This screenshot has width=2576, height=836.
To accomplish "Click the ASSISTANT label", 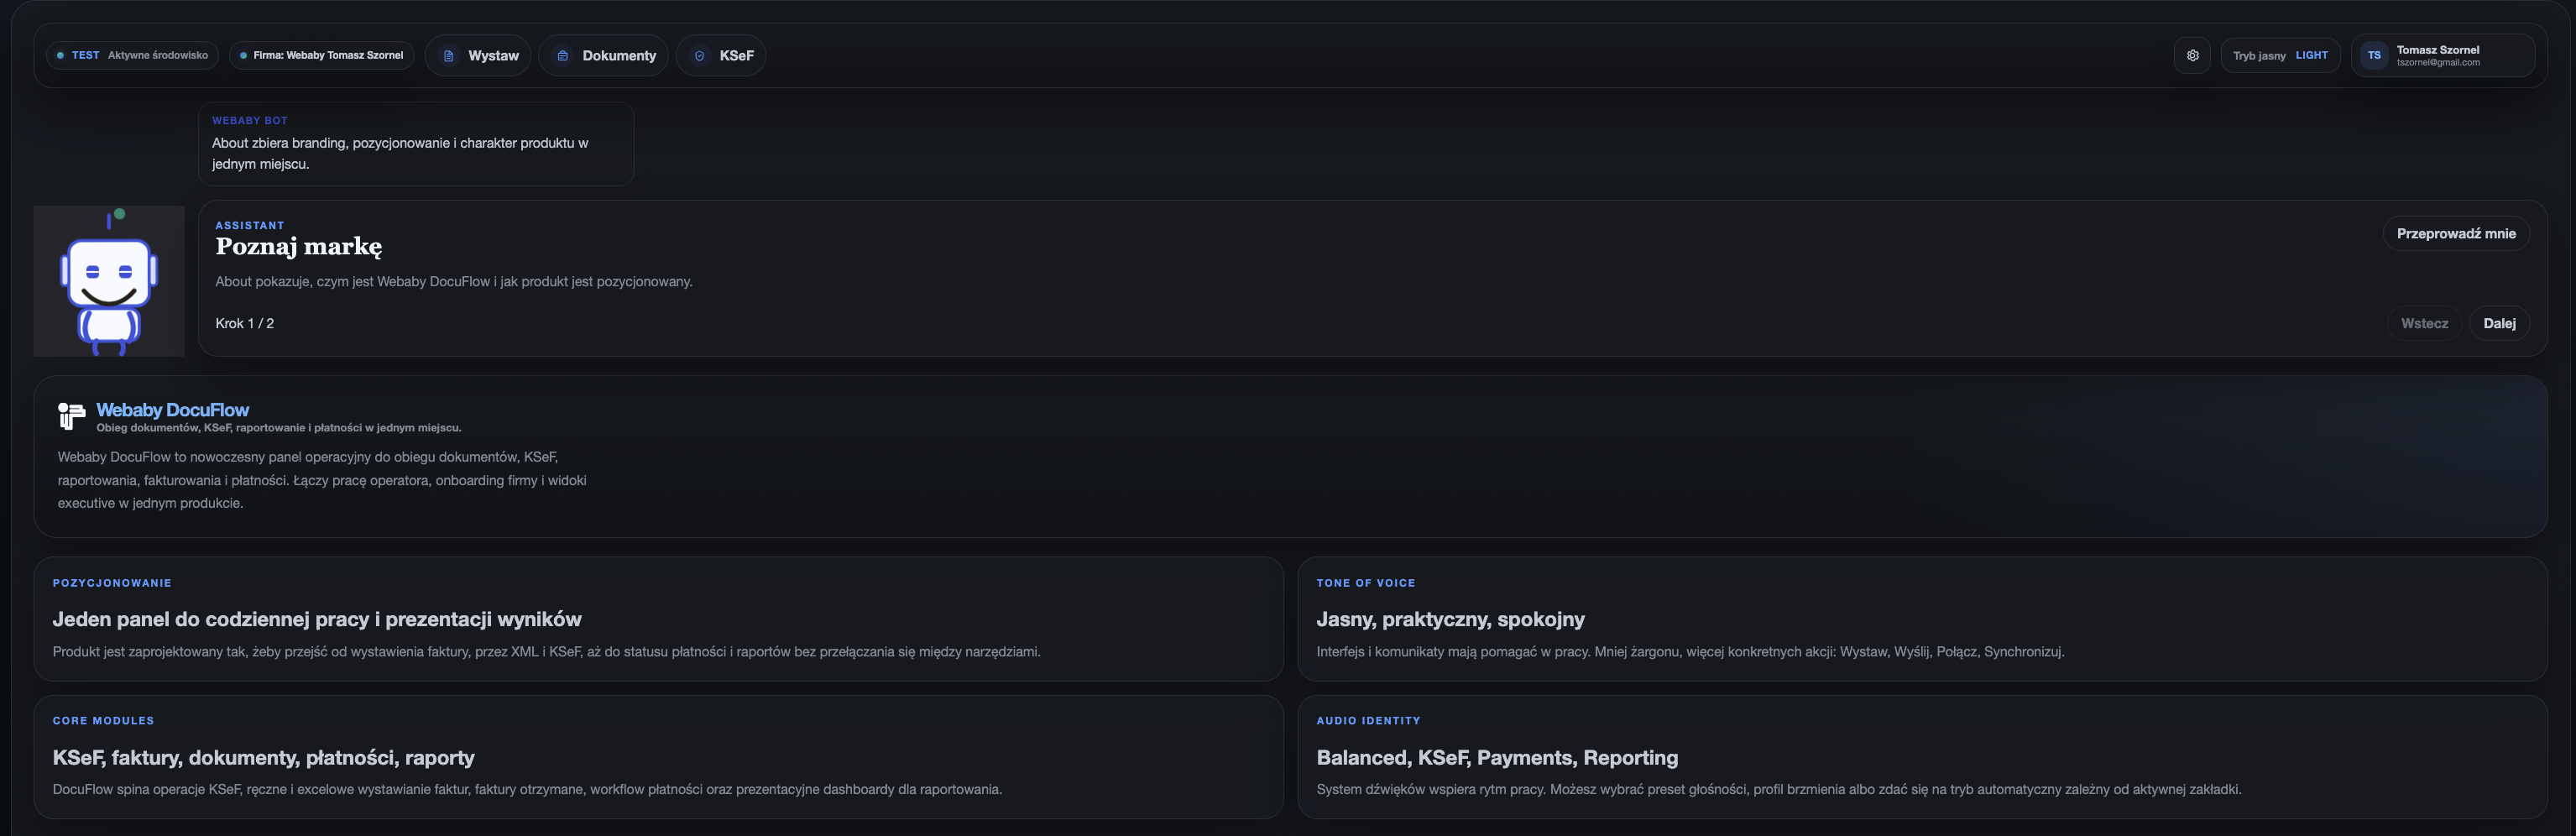I will (x=250, y=226).
